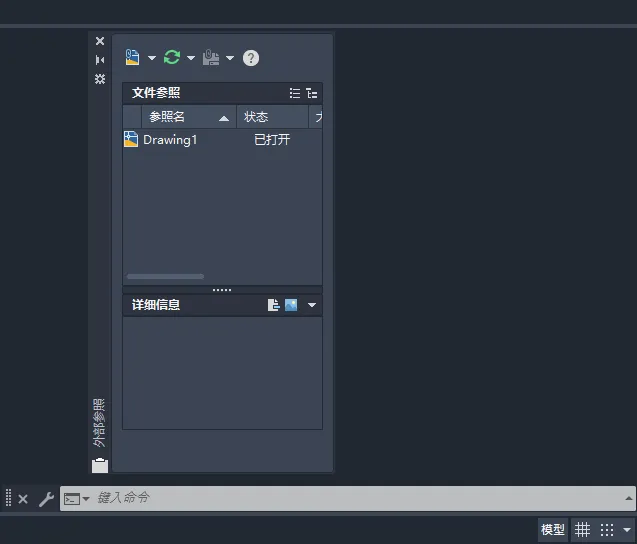Switch file references to List View
637x544 pixels.
(x=295, y=93)
